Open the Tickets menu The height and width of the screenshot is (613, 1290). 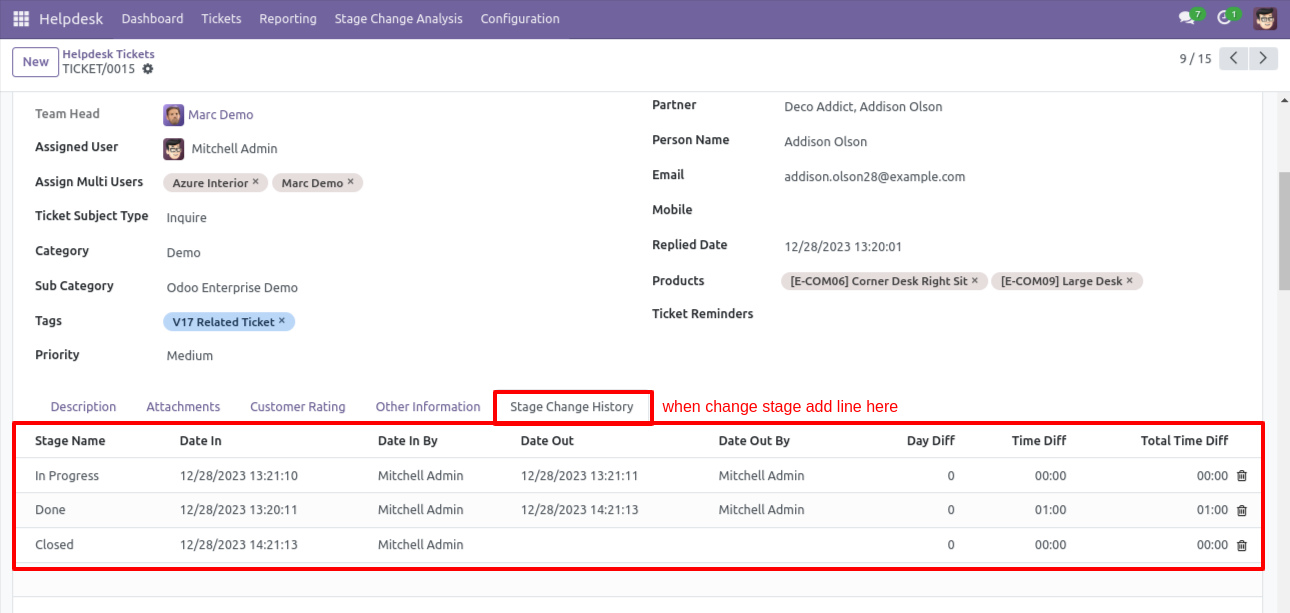(221, 19)
